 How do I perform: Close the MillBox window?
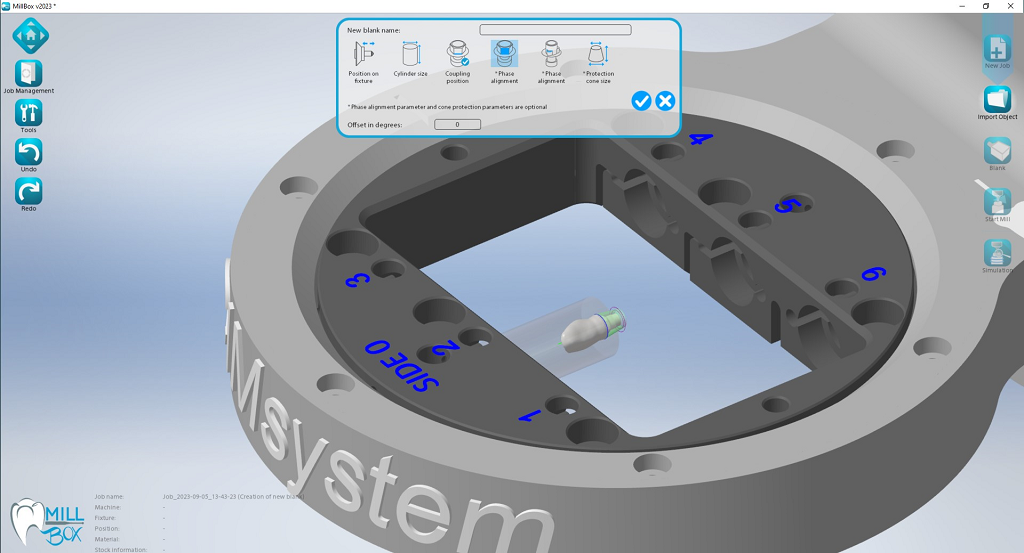[1010, 6]
